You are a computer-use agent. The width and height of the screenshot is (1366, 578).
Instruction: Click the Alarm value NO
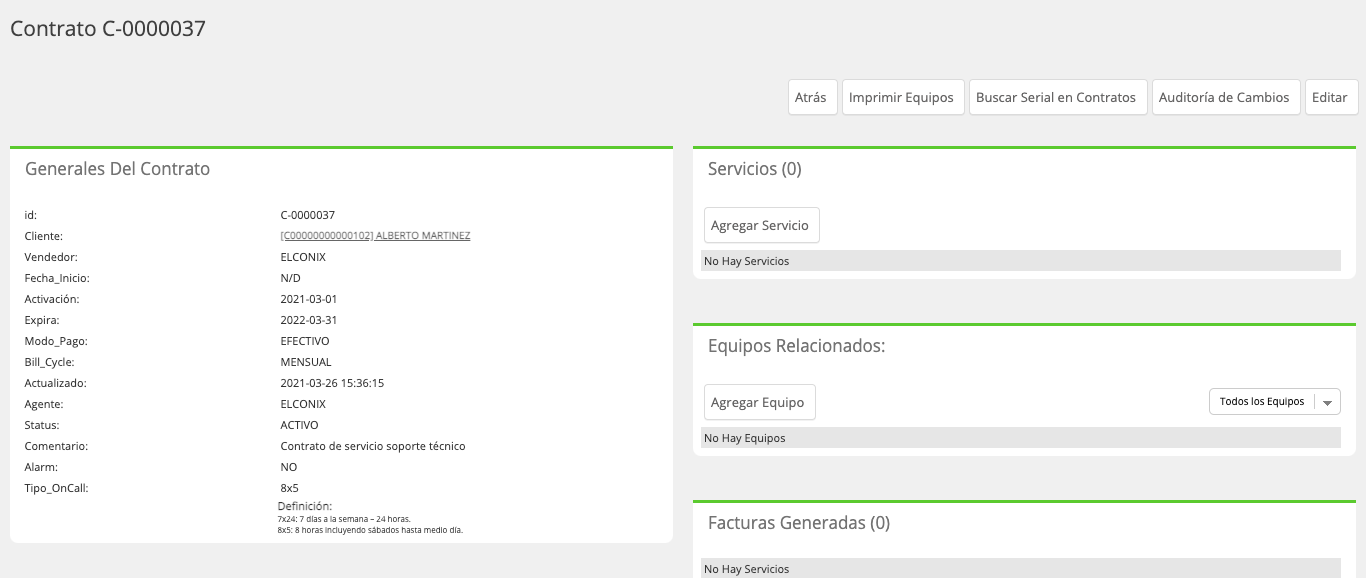[x=289, y=467]
